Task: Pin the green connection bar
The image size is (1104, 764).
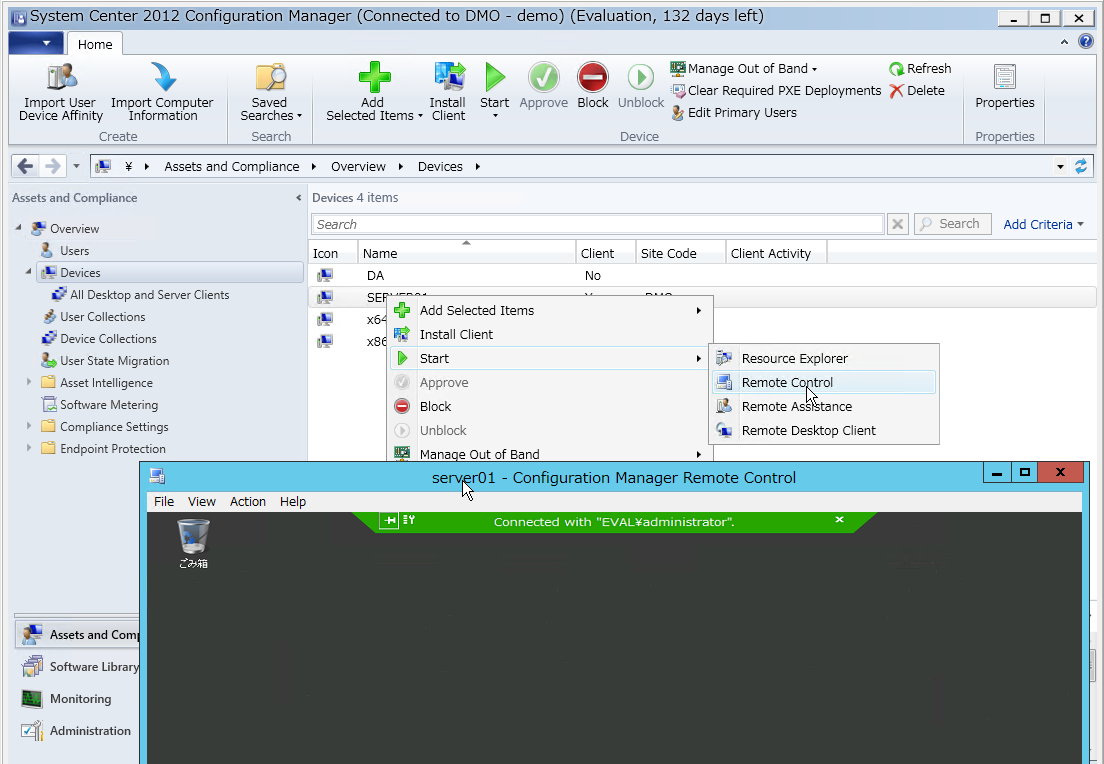Action: [389, 520]
